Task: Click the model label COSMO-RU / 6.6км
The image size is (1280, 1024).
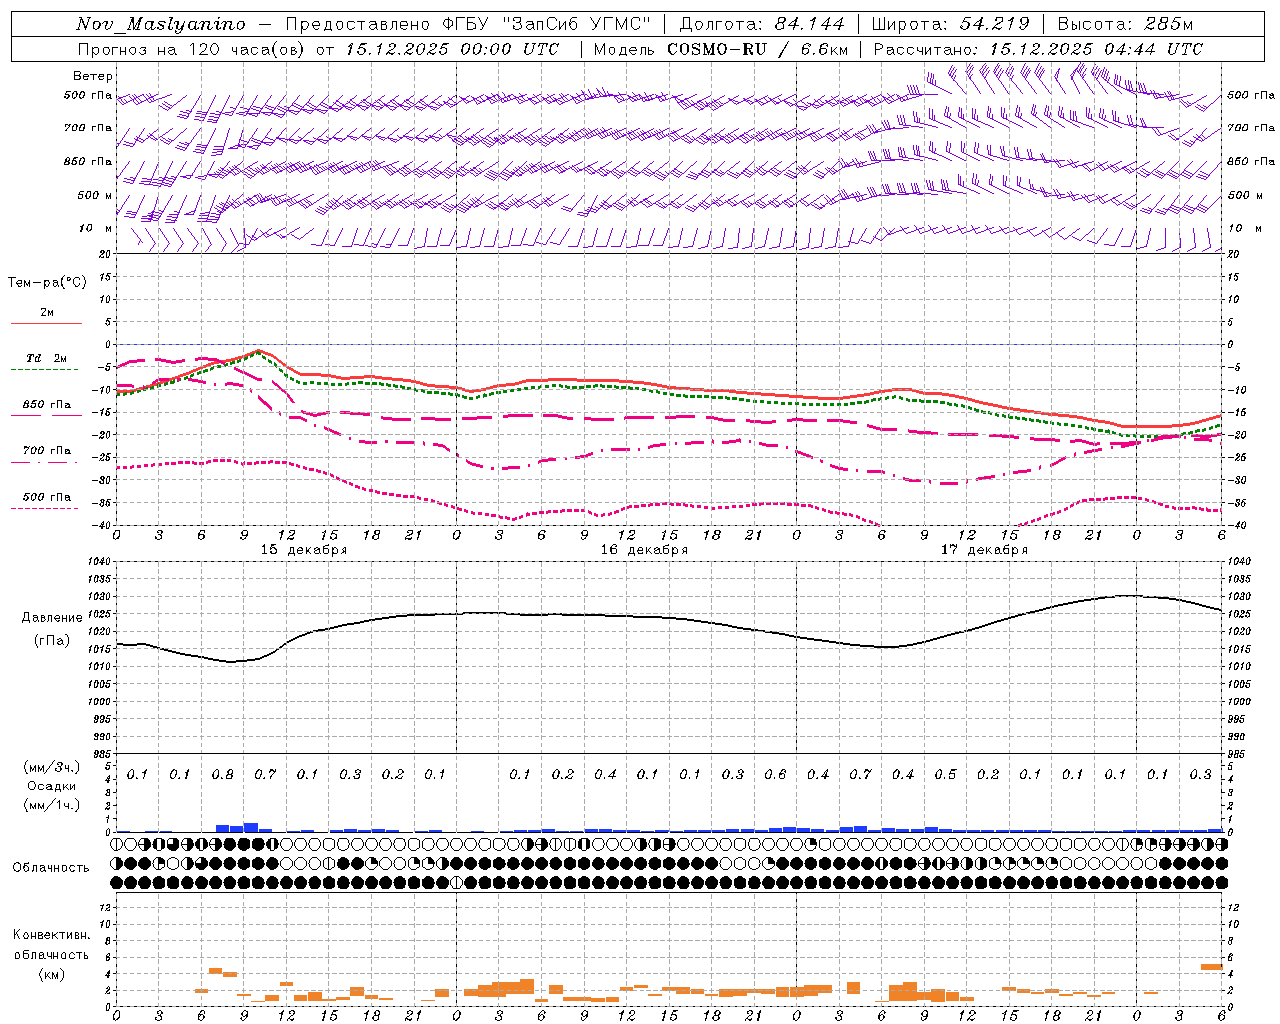Action: point(757,49)
